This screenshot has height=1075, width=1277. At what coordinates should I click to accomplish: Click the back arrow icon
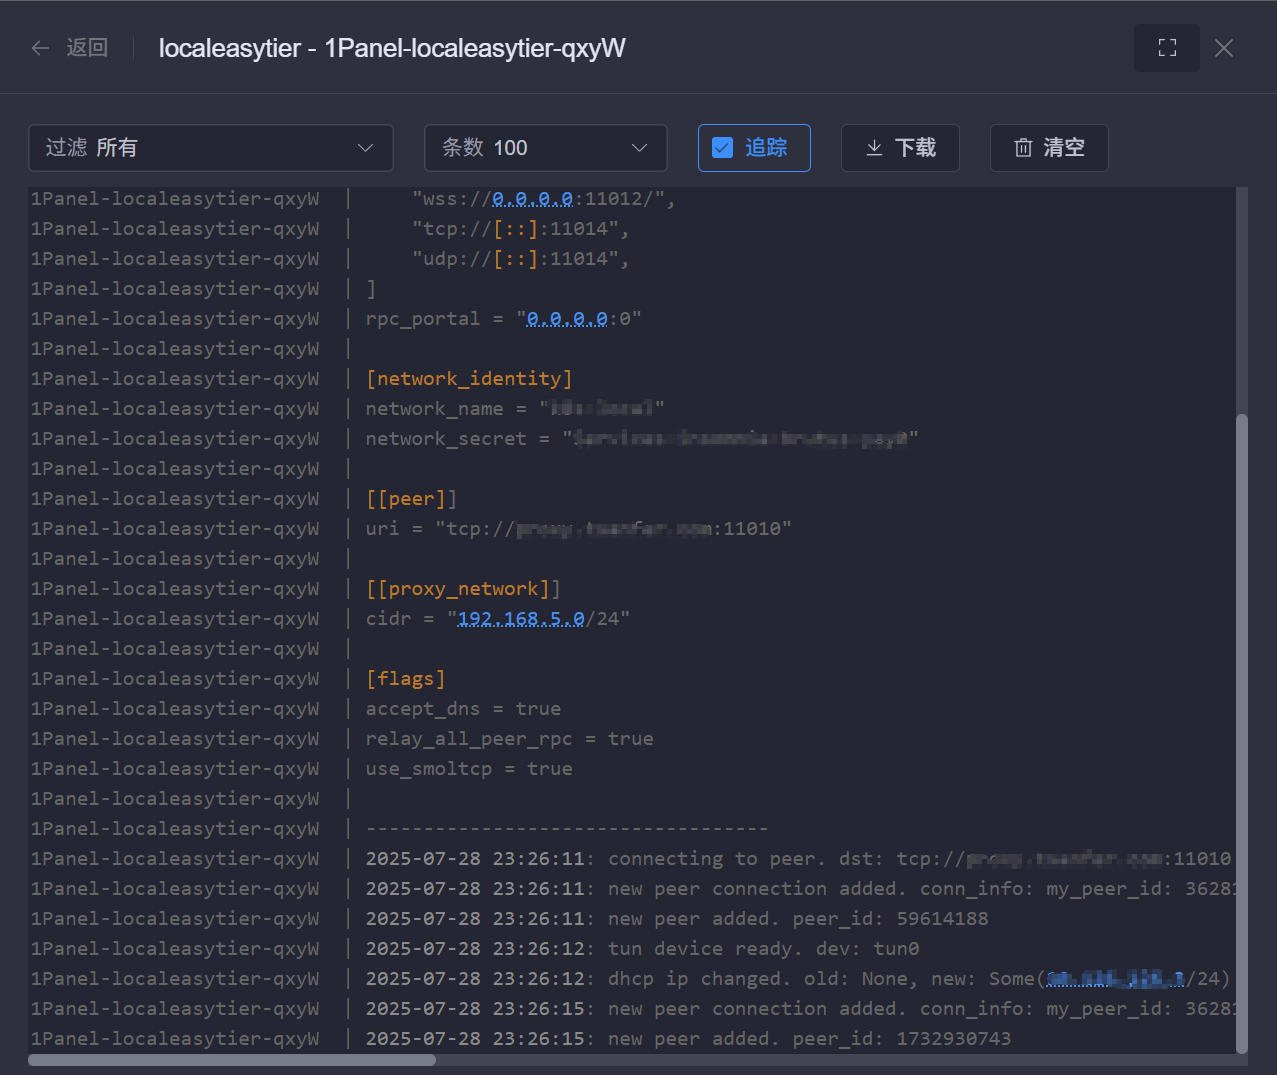point(40,48)
